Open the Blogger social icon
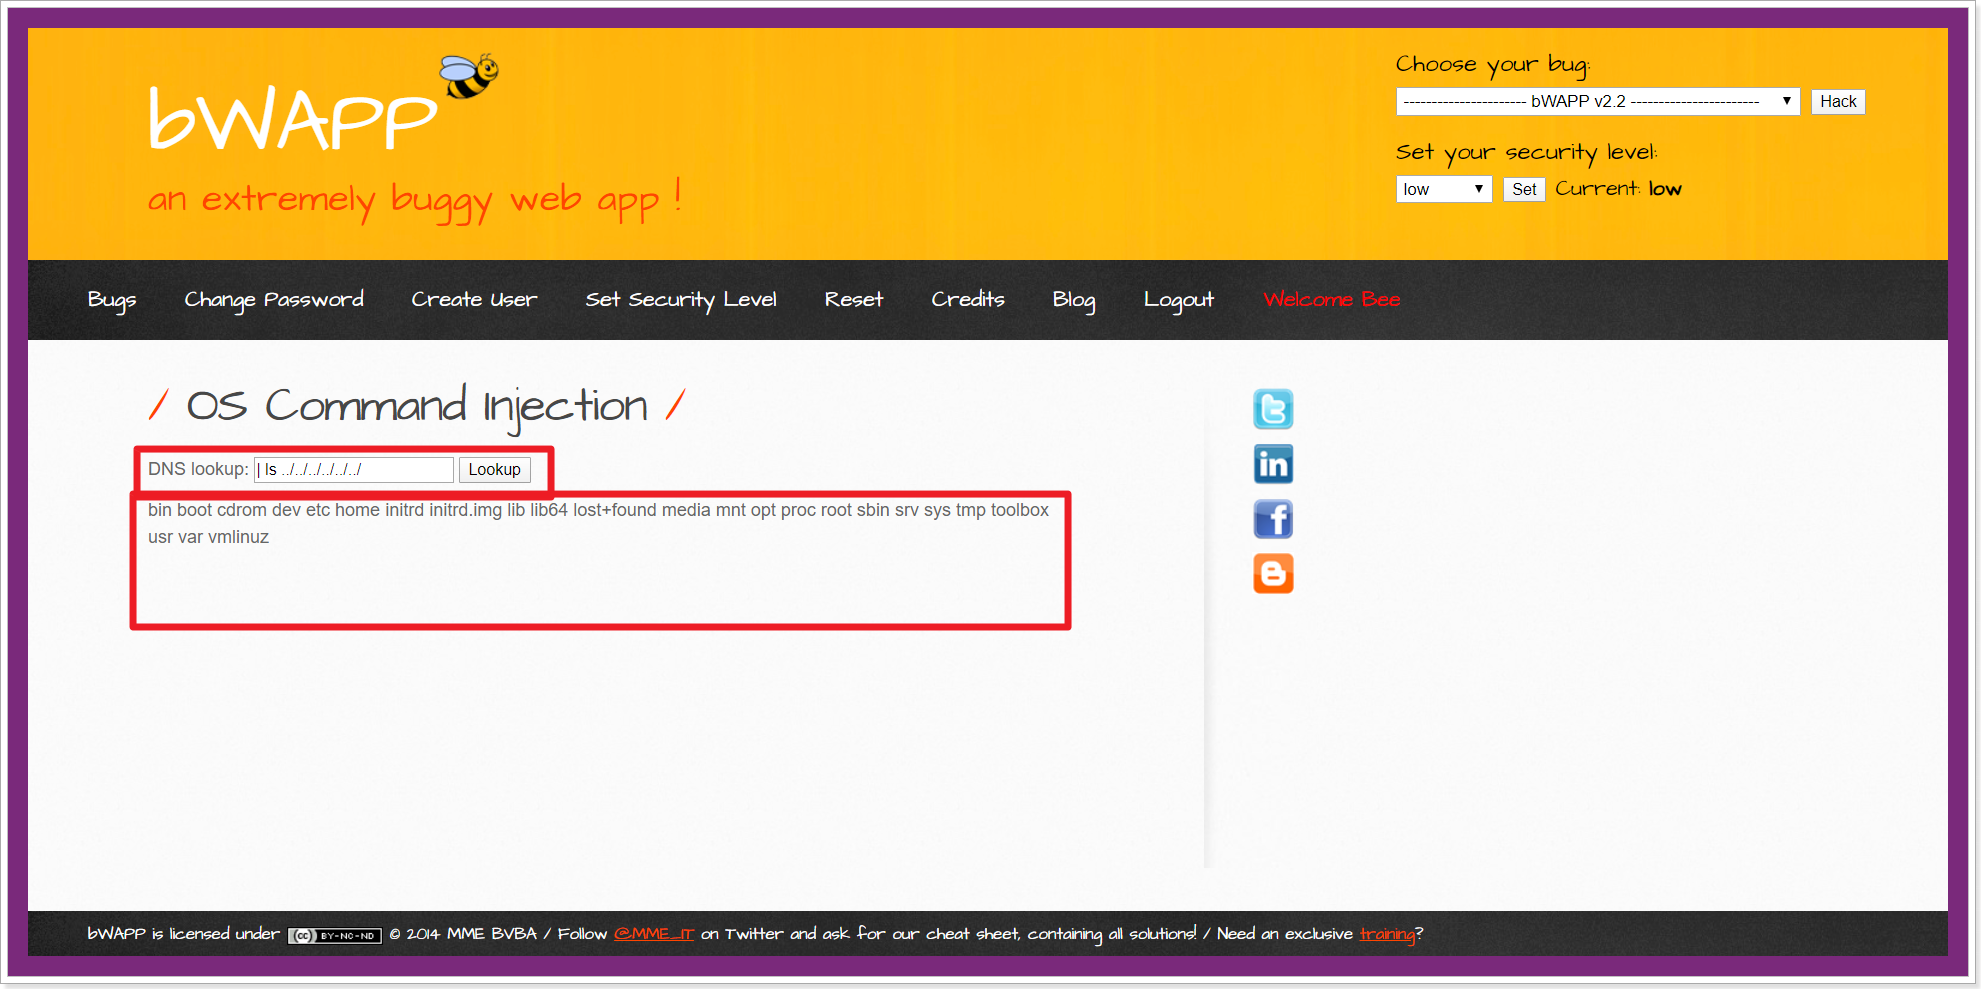This screenshot has height=989, width=1981. pyautogui.click(x=1273, y=574)
